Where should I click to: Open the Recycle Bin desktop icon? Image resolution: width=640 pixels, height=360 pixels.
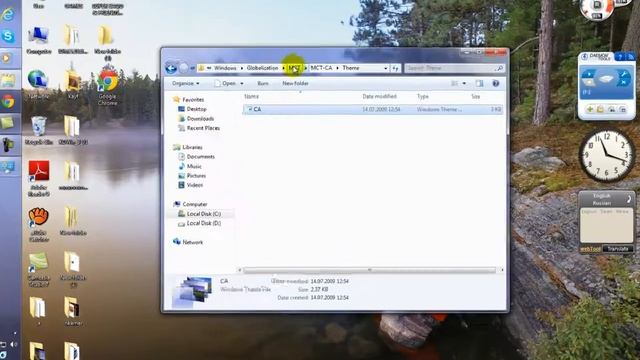click(x=39, y=131)
